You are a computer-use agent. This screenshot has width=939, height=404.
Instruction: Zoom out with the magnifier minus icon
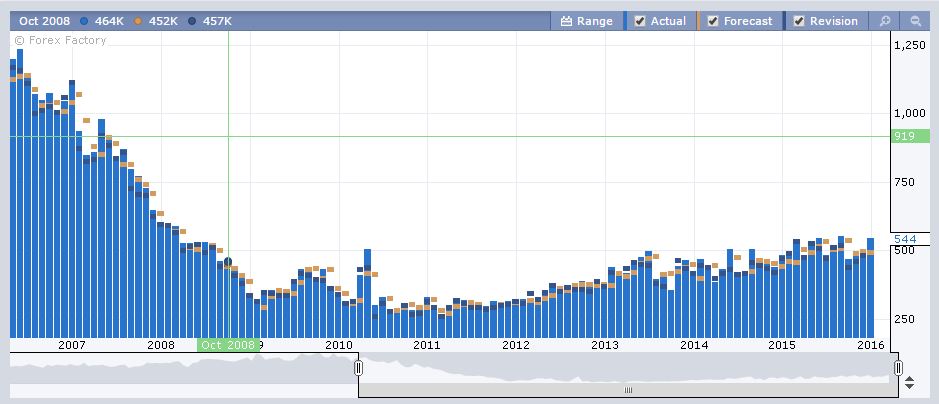tap(915, 21)
